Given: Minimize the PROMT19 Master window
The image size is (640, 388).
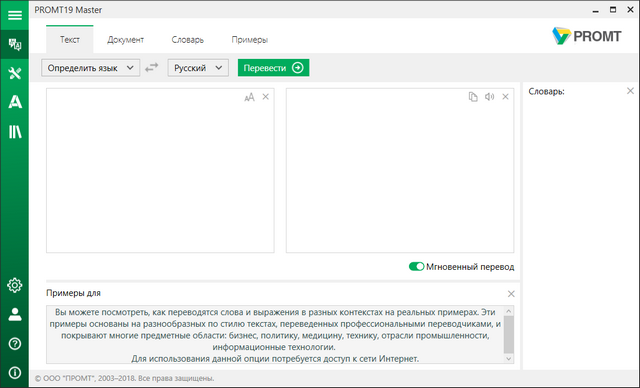Looking at the screenshot, I should [x=596, y=10].
